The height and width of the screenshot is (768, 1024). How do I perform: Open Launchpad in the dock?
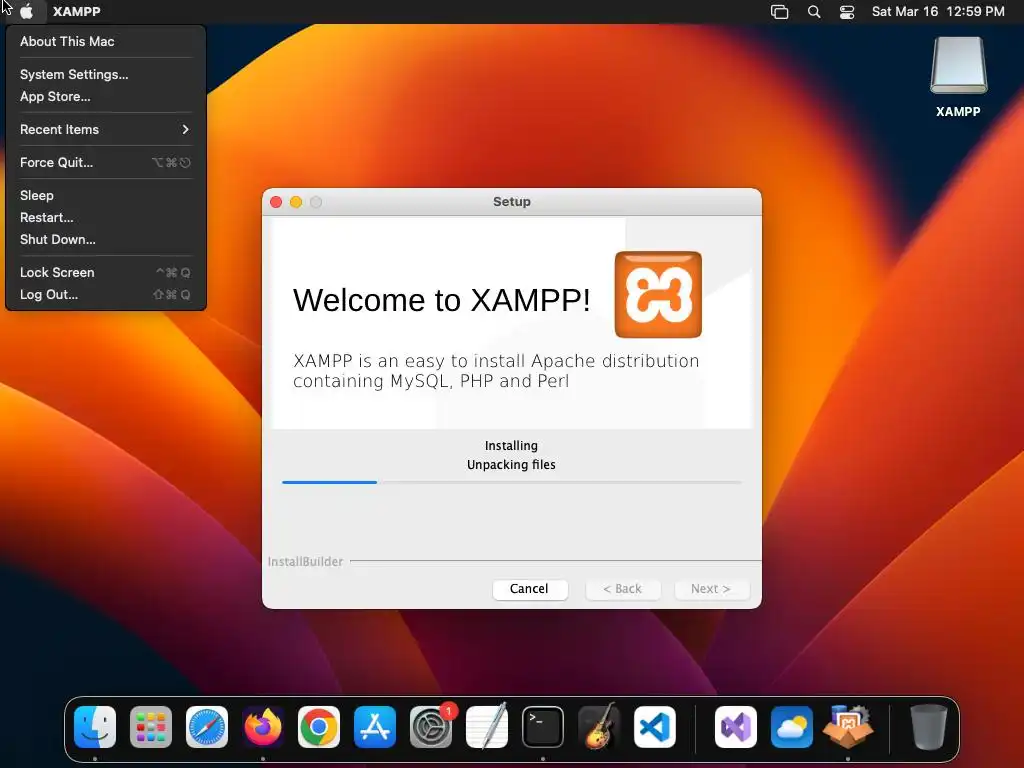pos(151,726)
